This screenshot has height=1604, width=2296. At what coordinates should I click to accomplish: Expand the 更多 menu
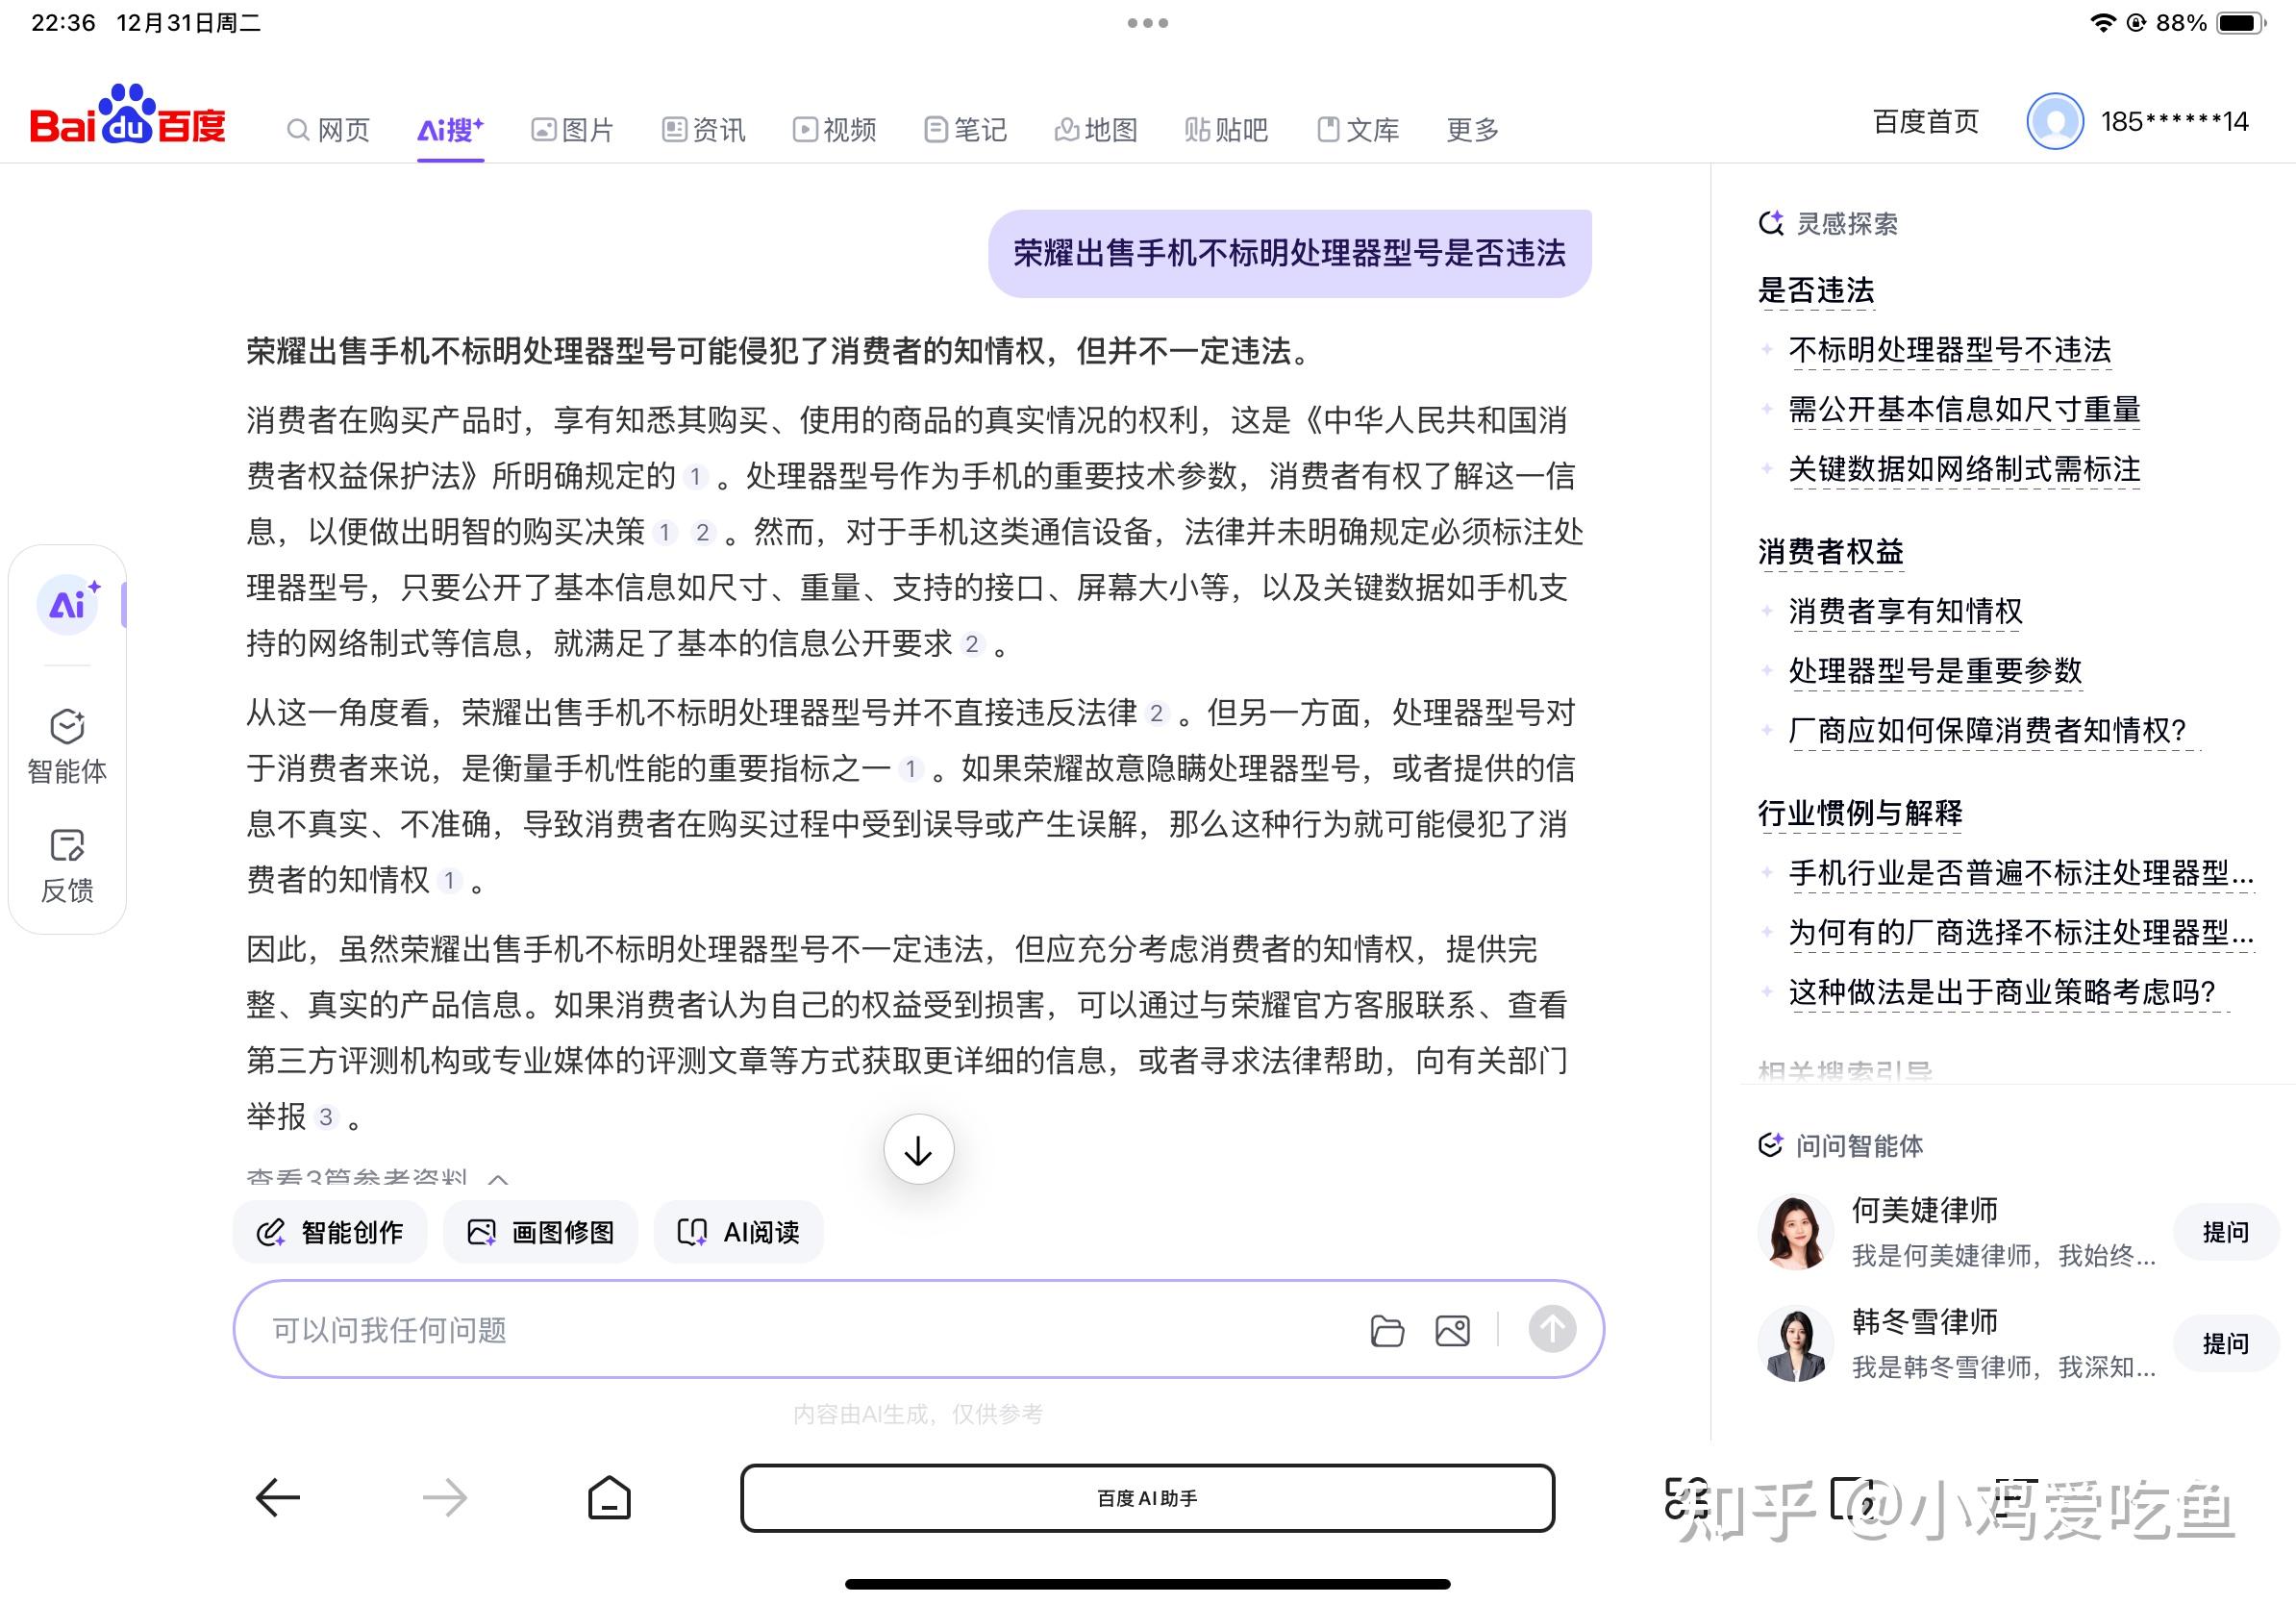click(1472, 130)
